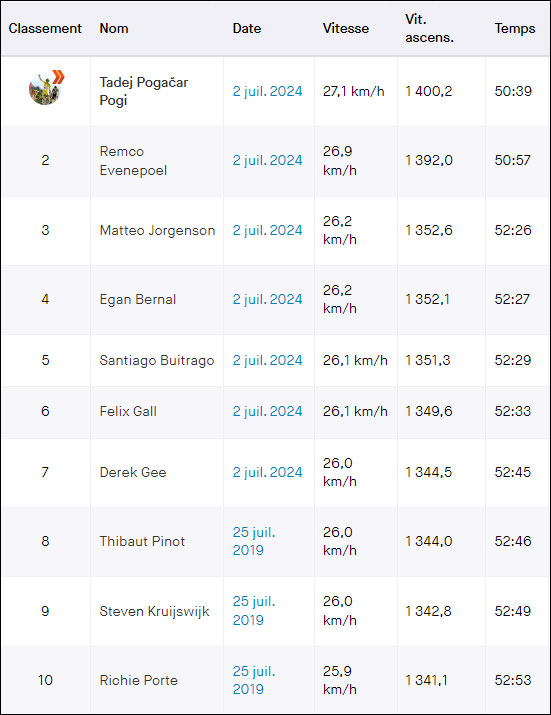The image size is (551, 715).
Task: Open Derek Gee's date link
Action: click(x=267, y=472)
